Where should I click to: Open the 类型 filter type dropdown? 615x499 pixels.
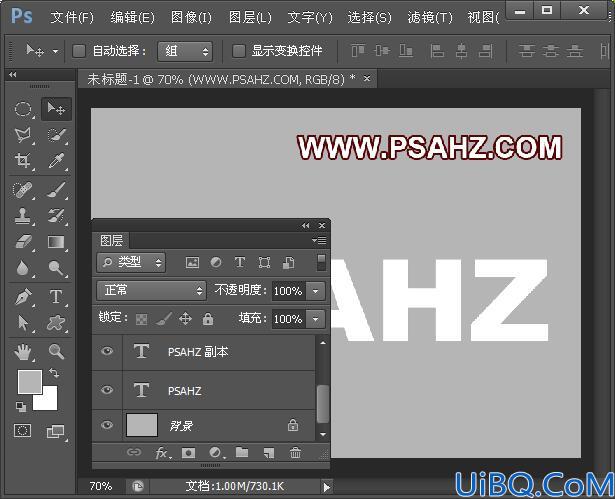click(x=131, y=262)
